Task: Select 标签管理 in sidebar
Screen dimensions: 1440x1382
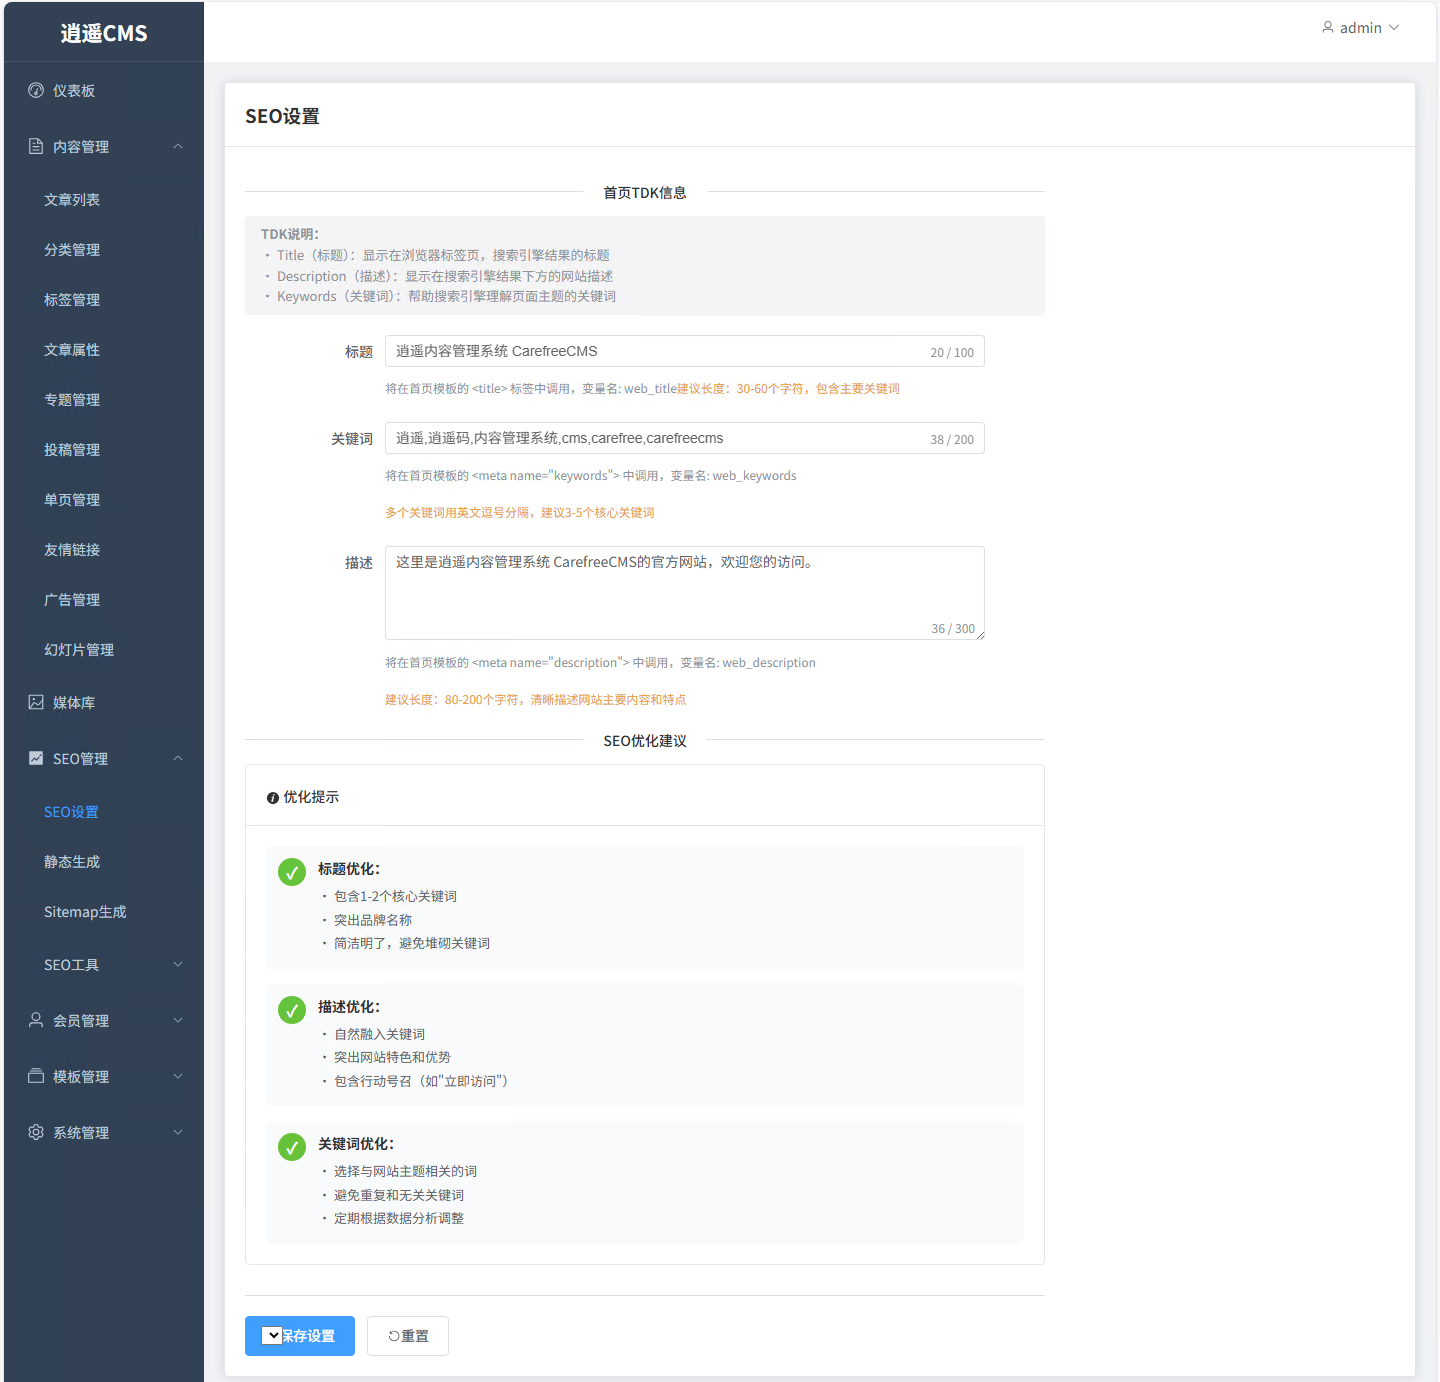Action: pos(104,300)
